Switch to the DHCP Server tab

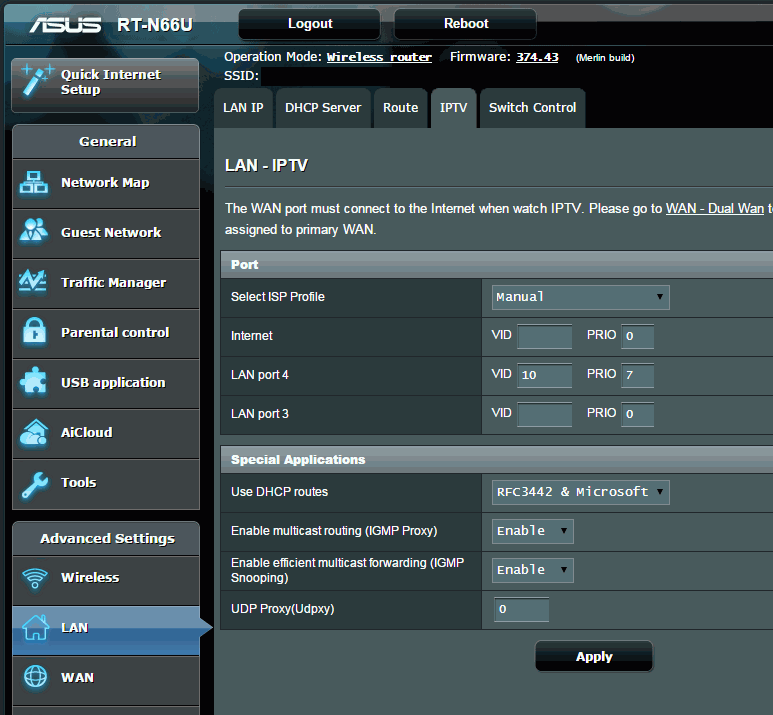click(x=323, y=108)
